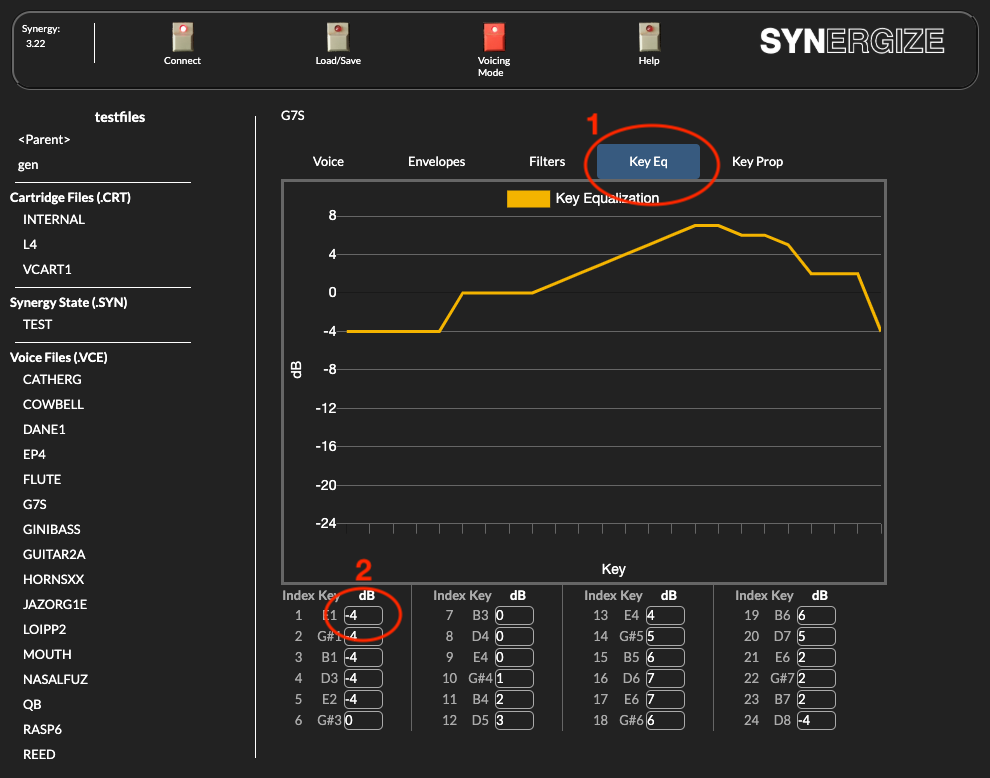Load the TEST Synergy state file
Screen dimensions: 990x778
[37, 325]
